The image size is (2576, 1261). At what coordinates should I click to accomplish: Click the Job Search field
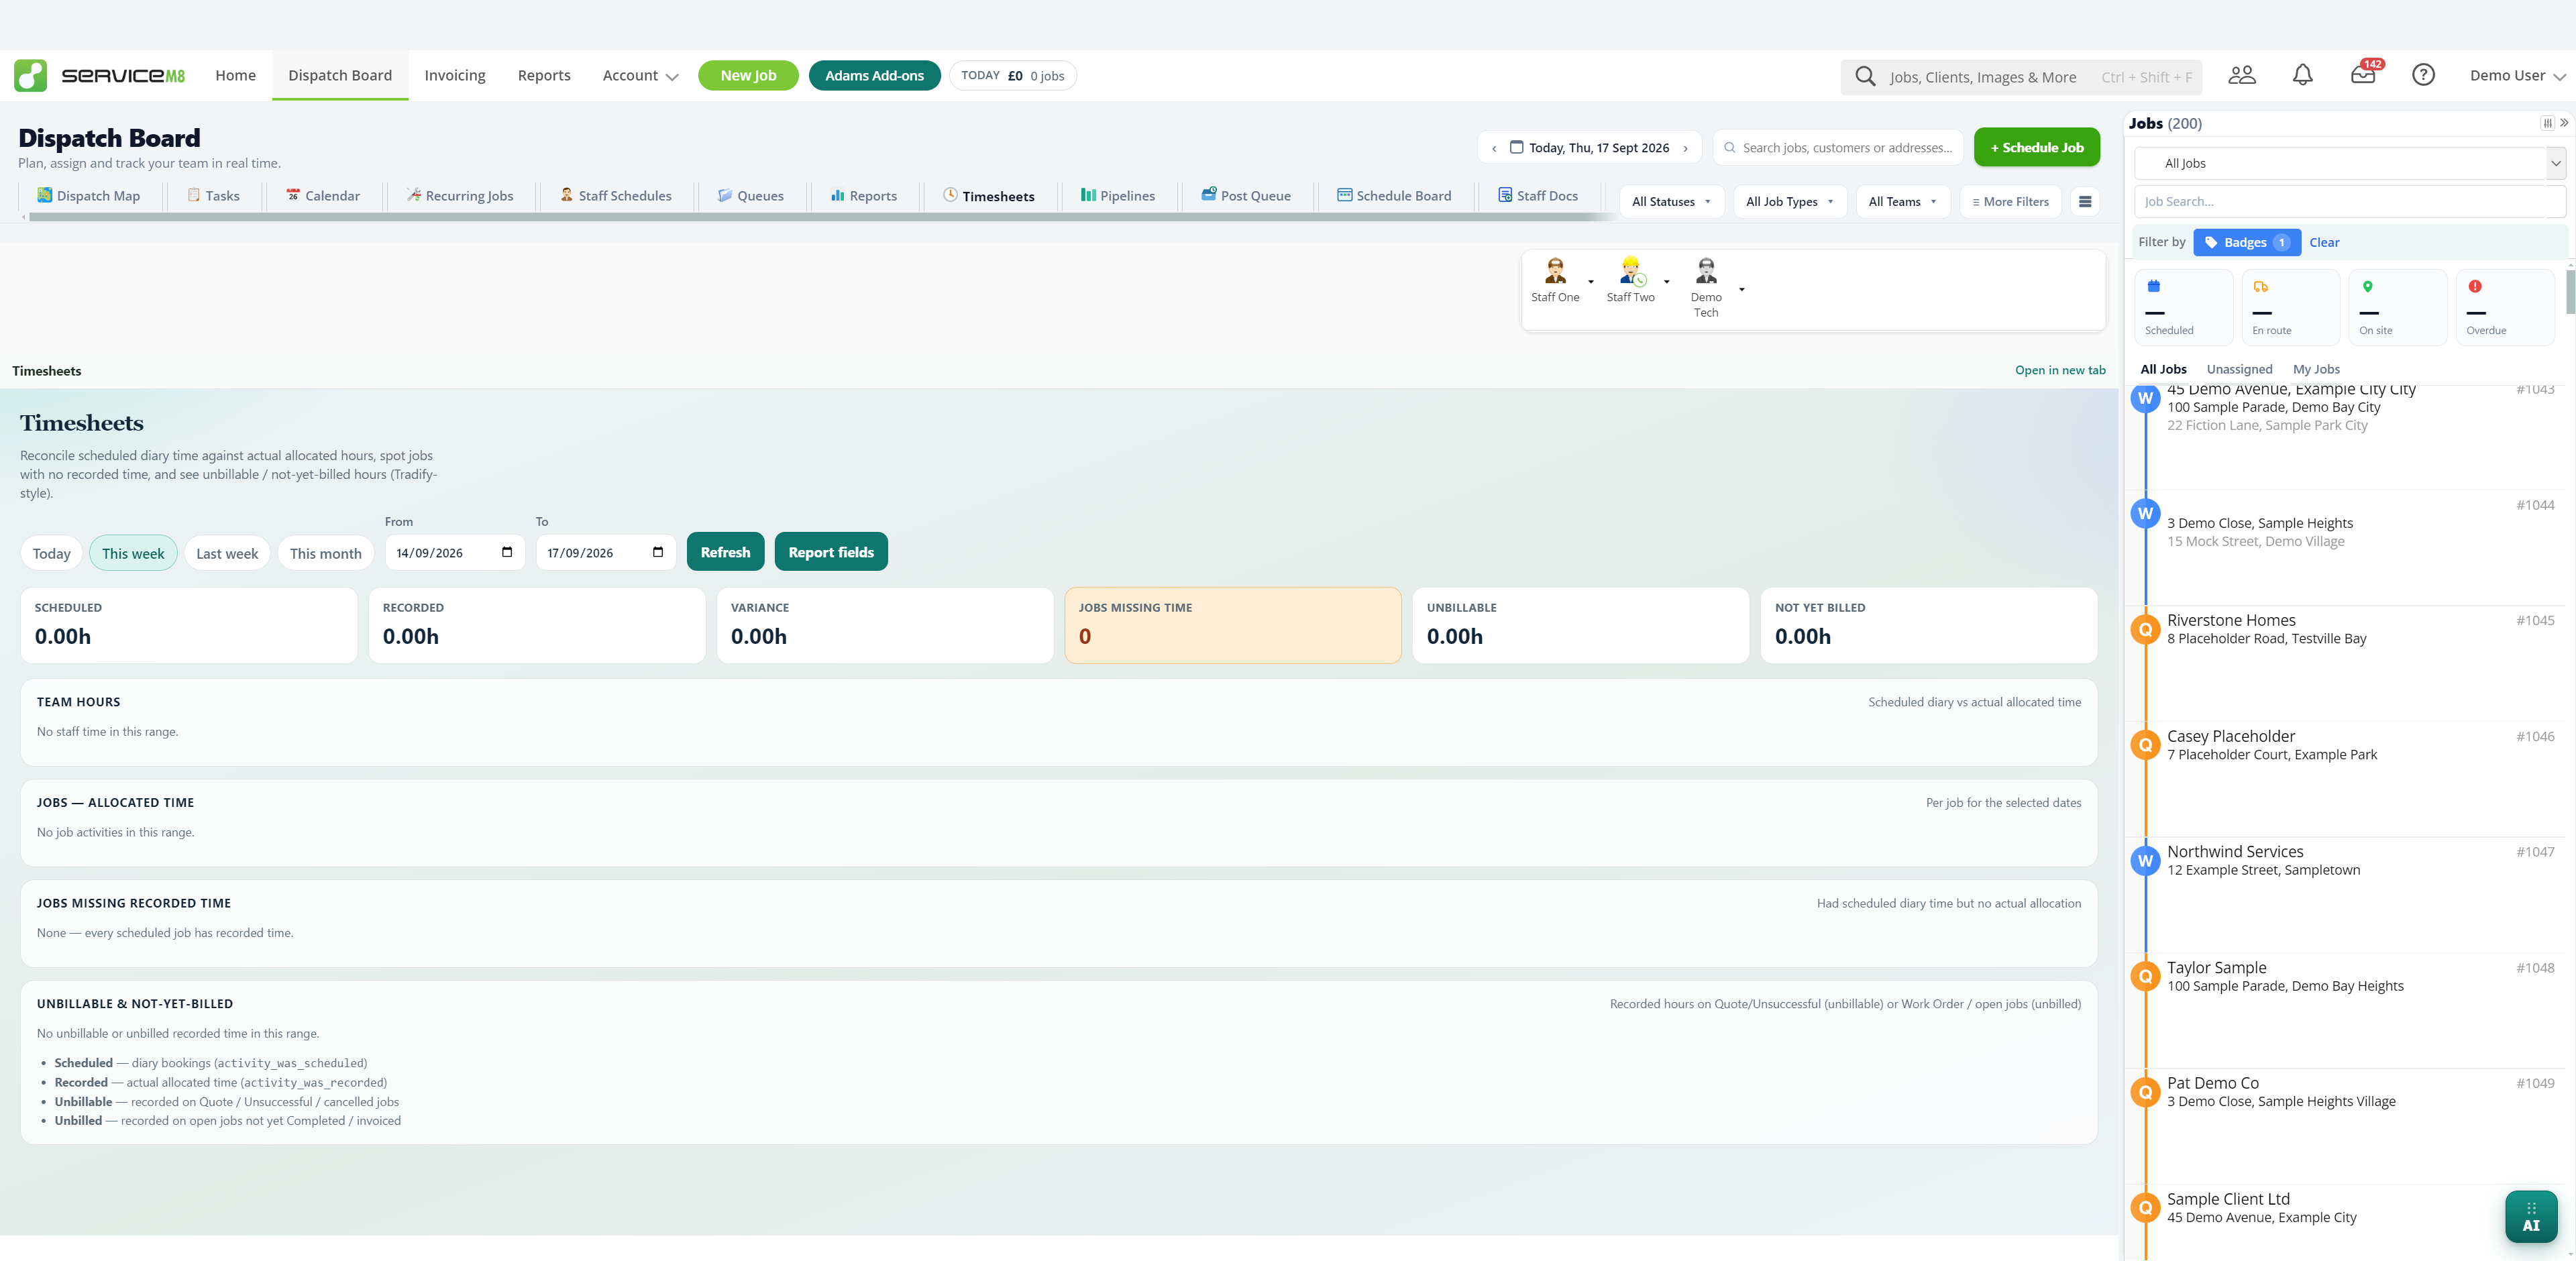2349,201
